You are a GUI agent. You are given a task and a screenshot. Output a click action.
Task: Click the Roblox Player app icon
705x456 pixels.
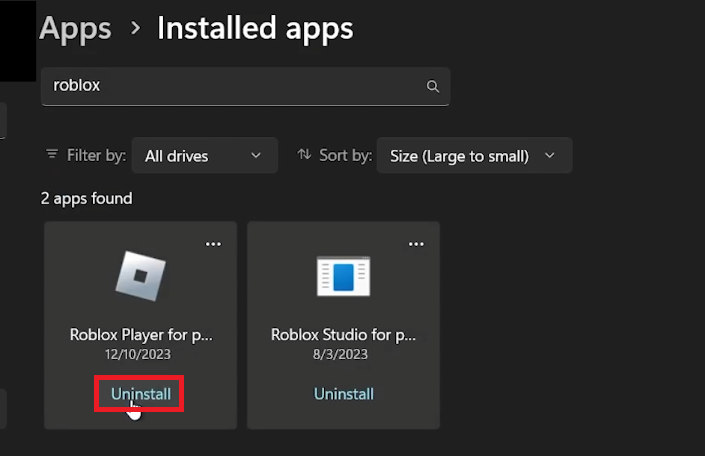pos(140,275)
